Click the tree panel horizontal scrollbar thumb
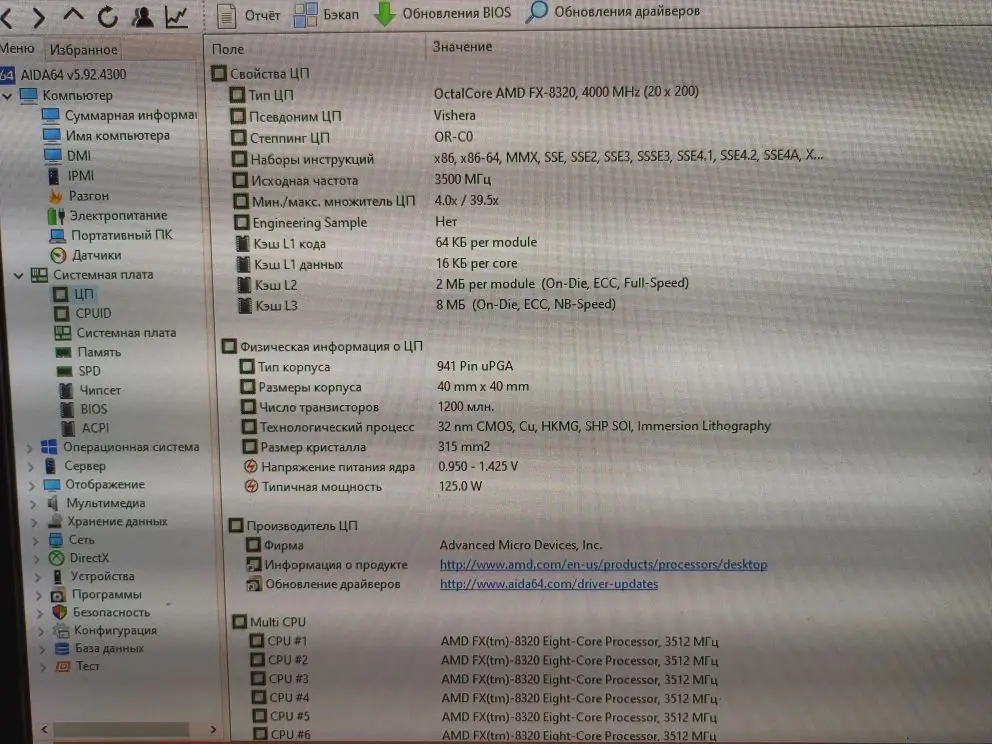This screenshot has height=744, width=992. pos(121,729)
